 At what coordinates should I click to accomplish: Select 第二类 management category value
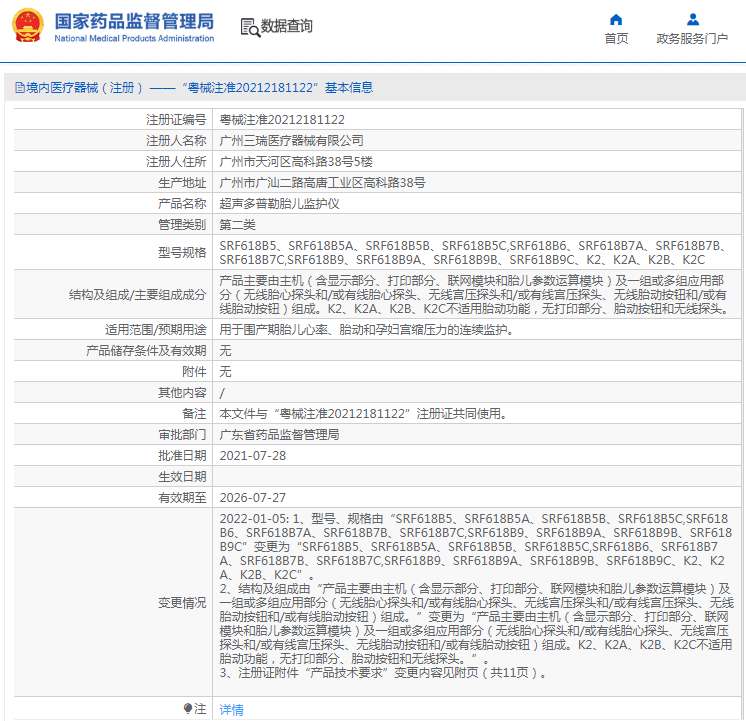point(237,225)
